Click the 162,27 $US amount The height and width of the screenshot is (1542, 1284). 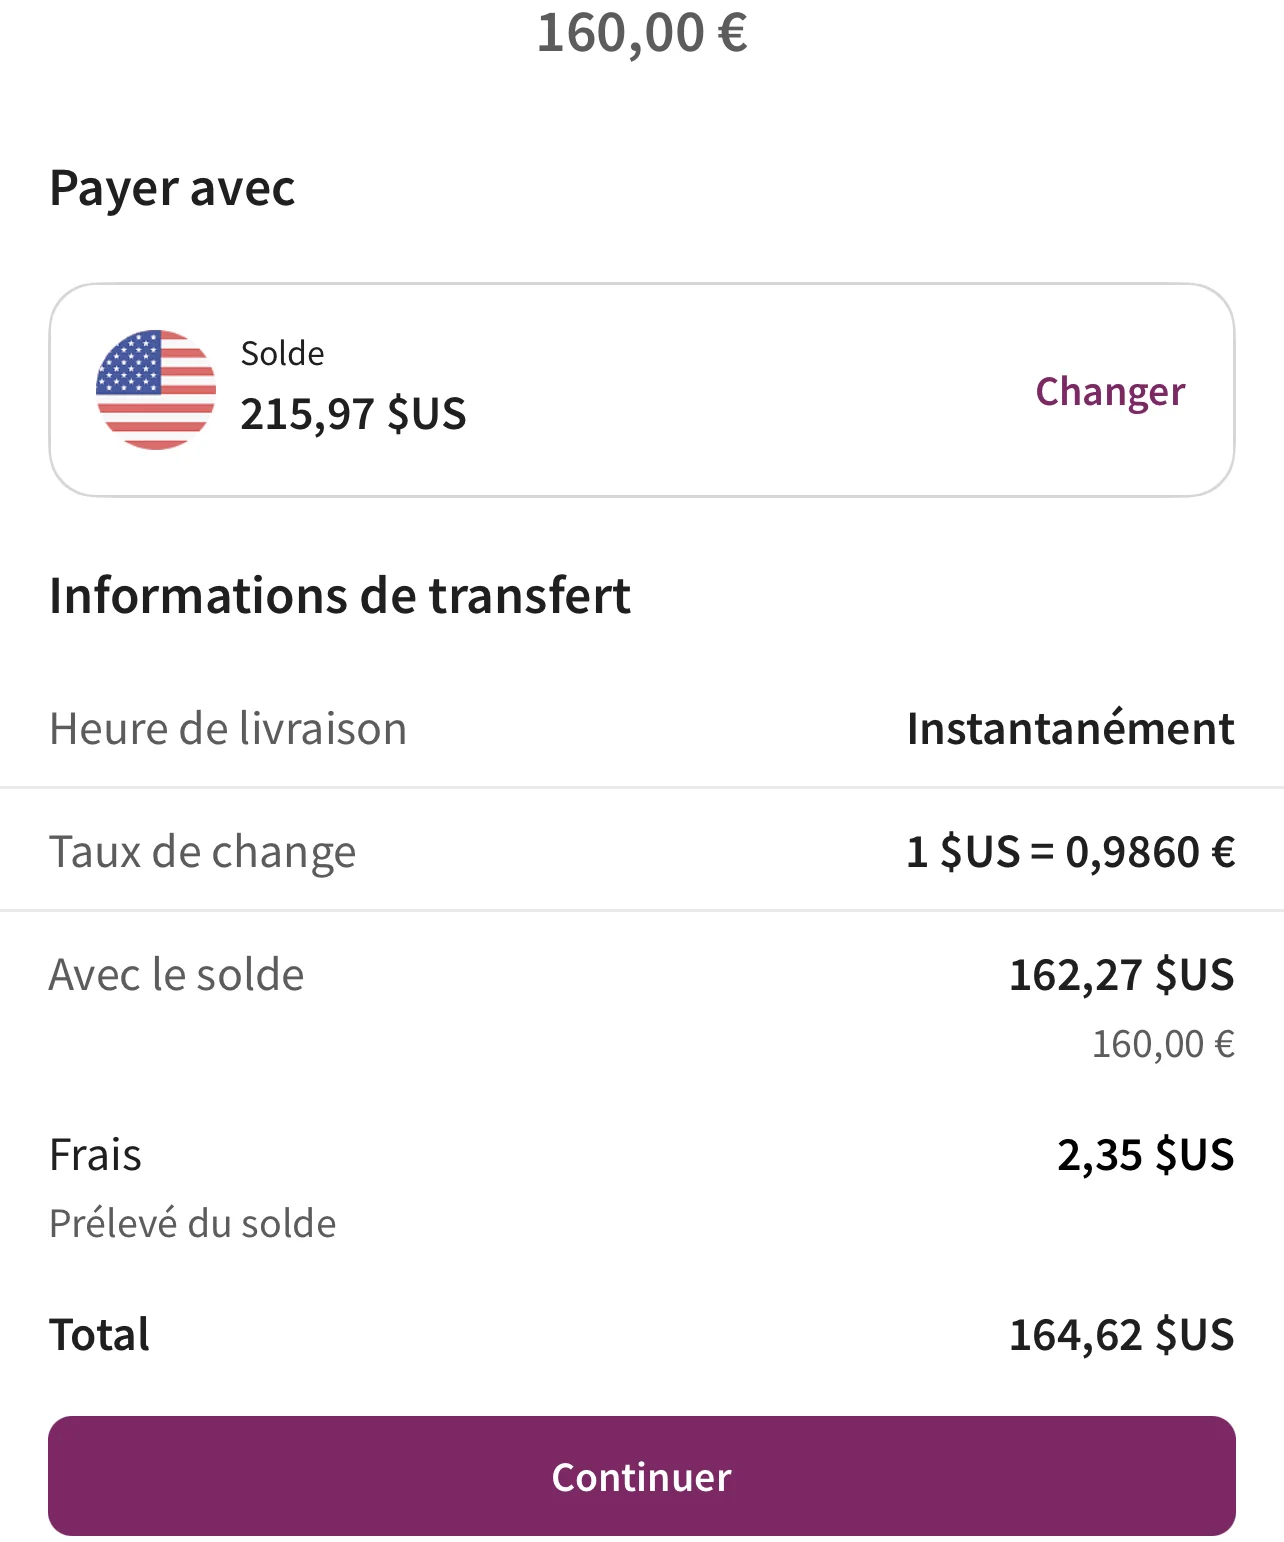[1121, 975]
